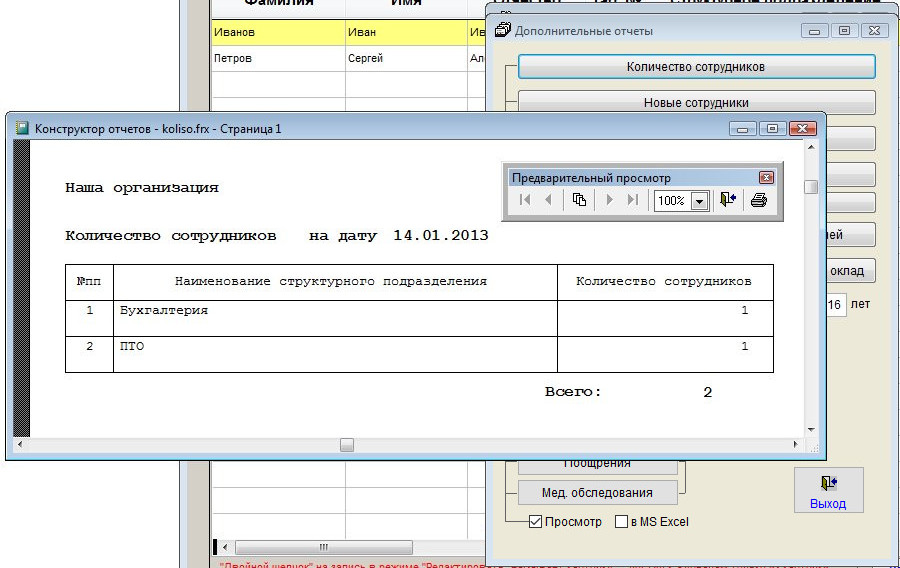The image size is (900, 568).
Task: Click the Новые сотрудники button
Action: (x=696, y=102)
